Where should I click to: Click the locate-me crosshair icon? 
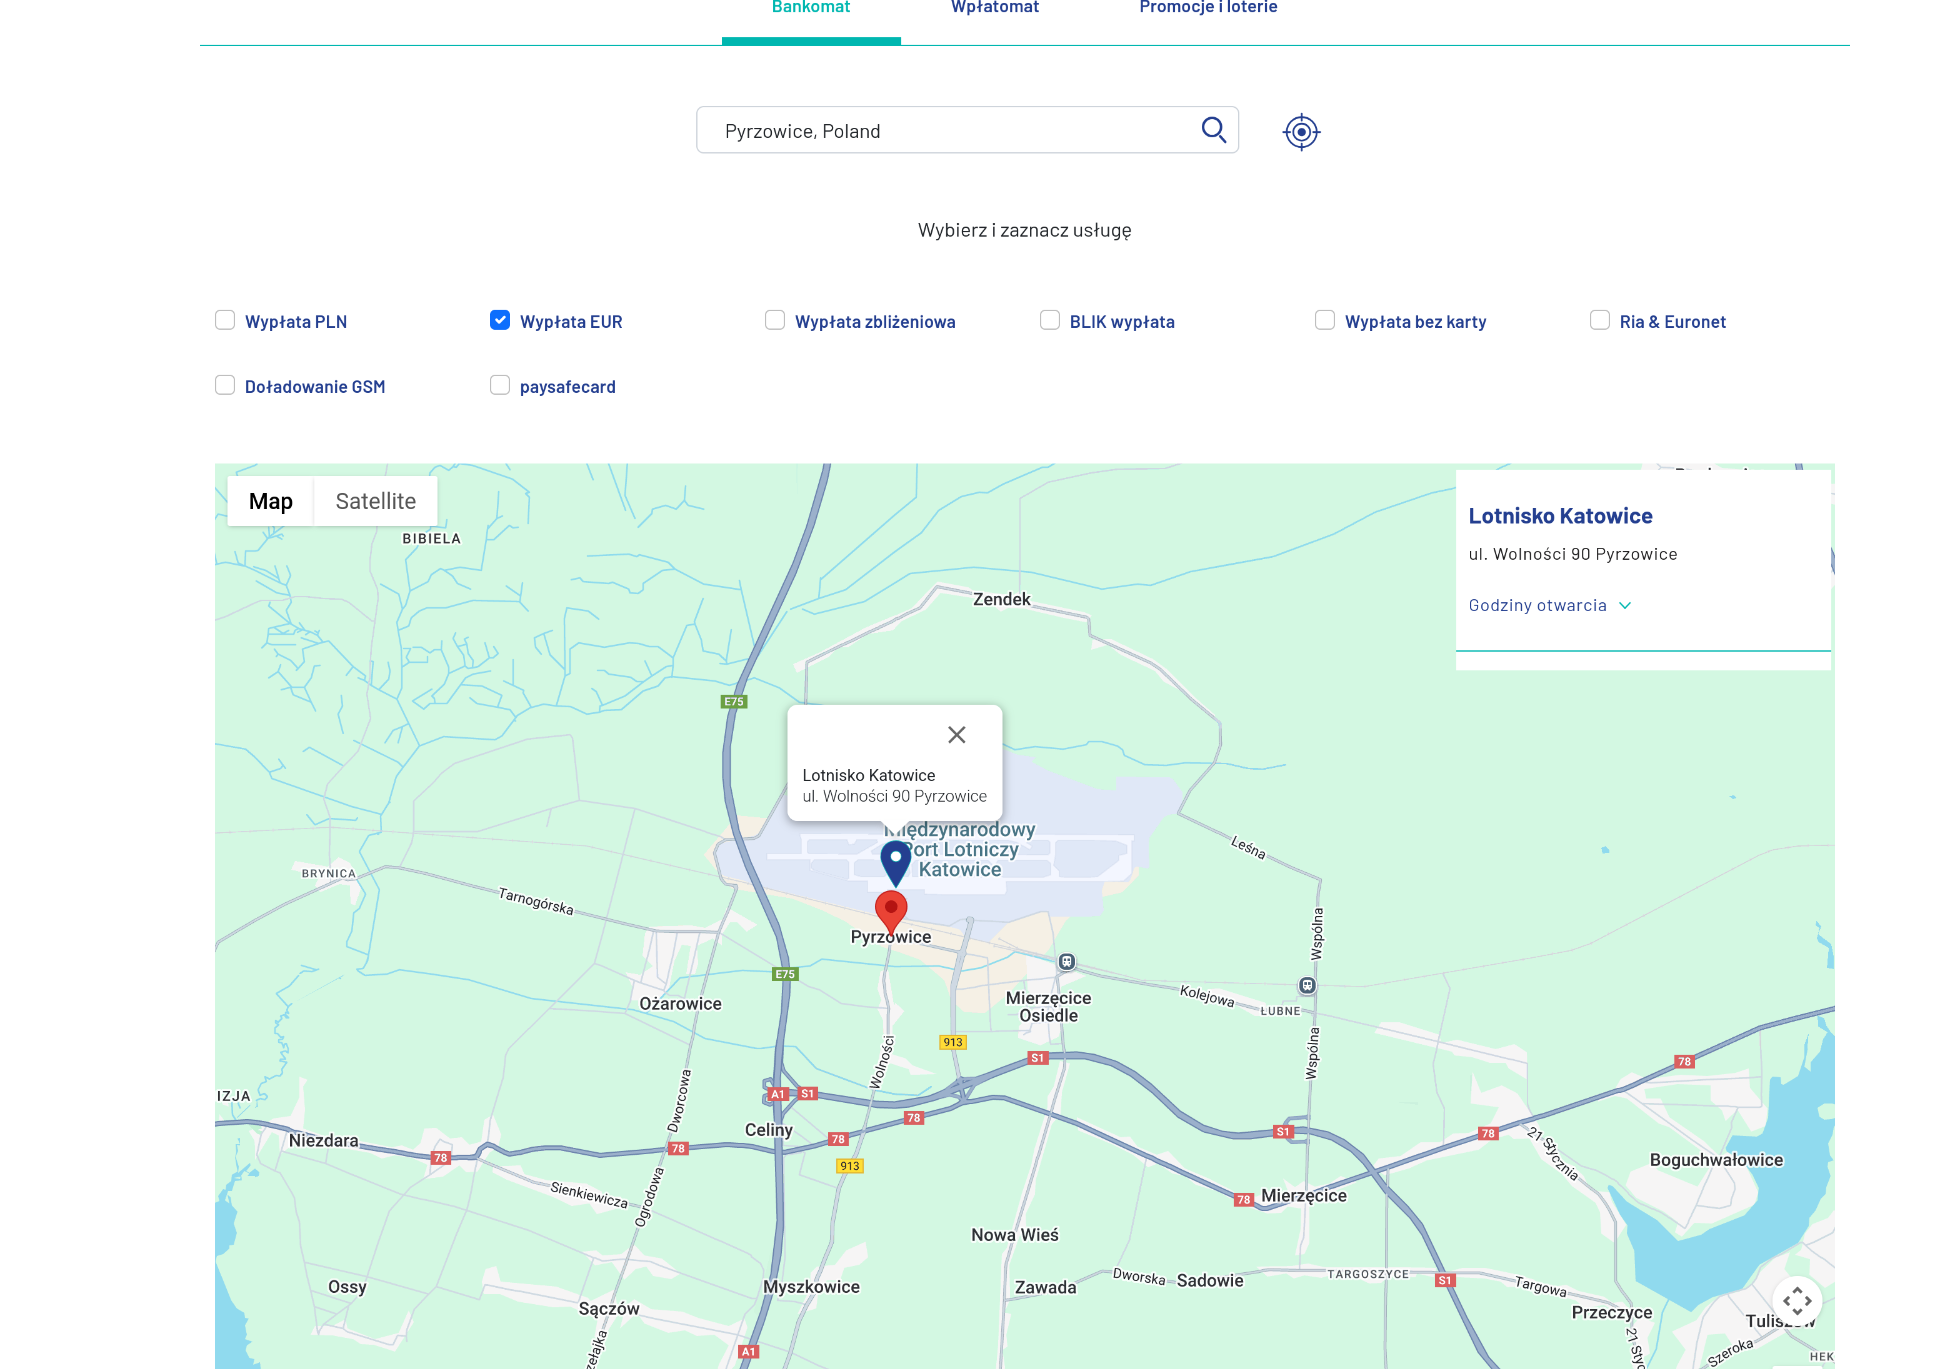point(1301,132)
